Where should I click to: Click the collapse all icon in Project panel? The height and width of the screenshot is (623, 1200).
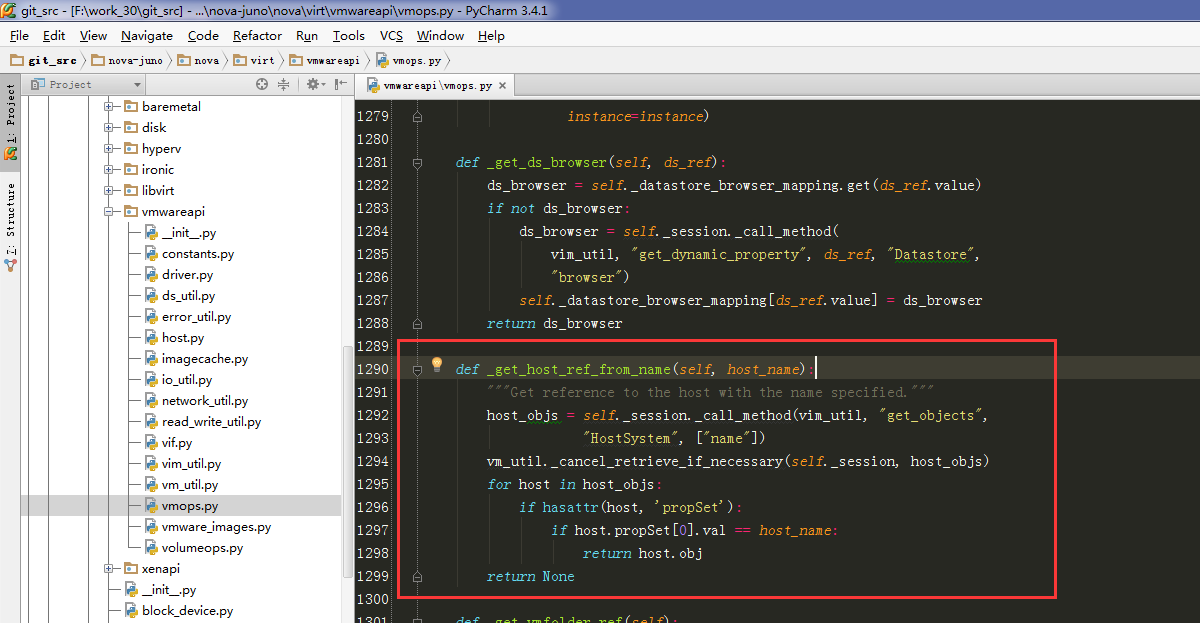click(283, 85)
